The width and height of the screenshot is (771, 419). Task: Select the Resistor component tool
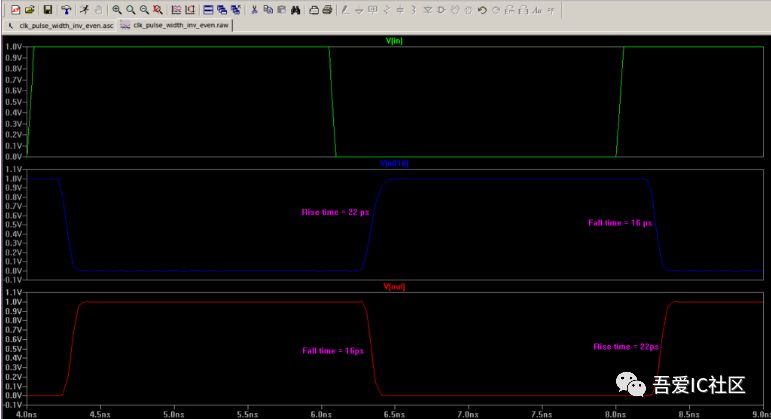386,9
